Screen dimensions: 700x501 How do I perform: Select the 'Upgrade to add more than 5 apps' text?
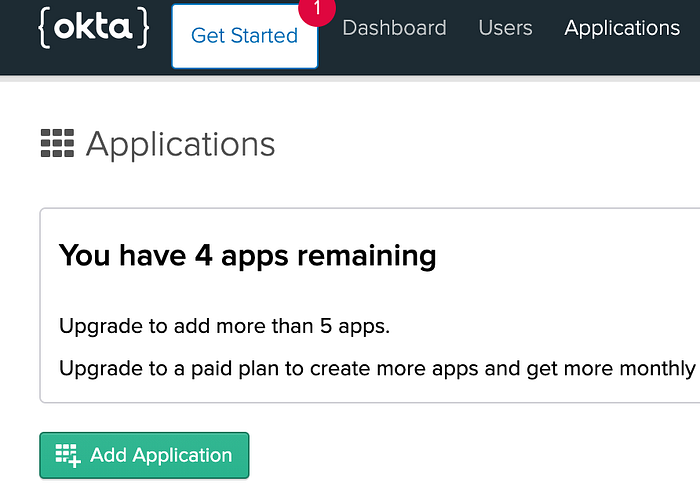pos(225,326)
